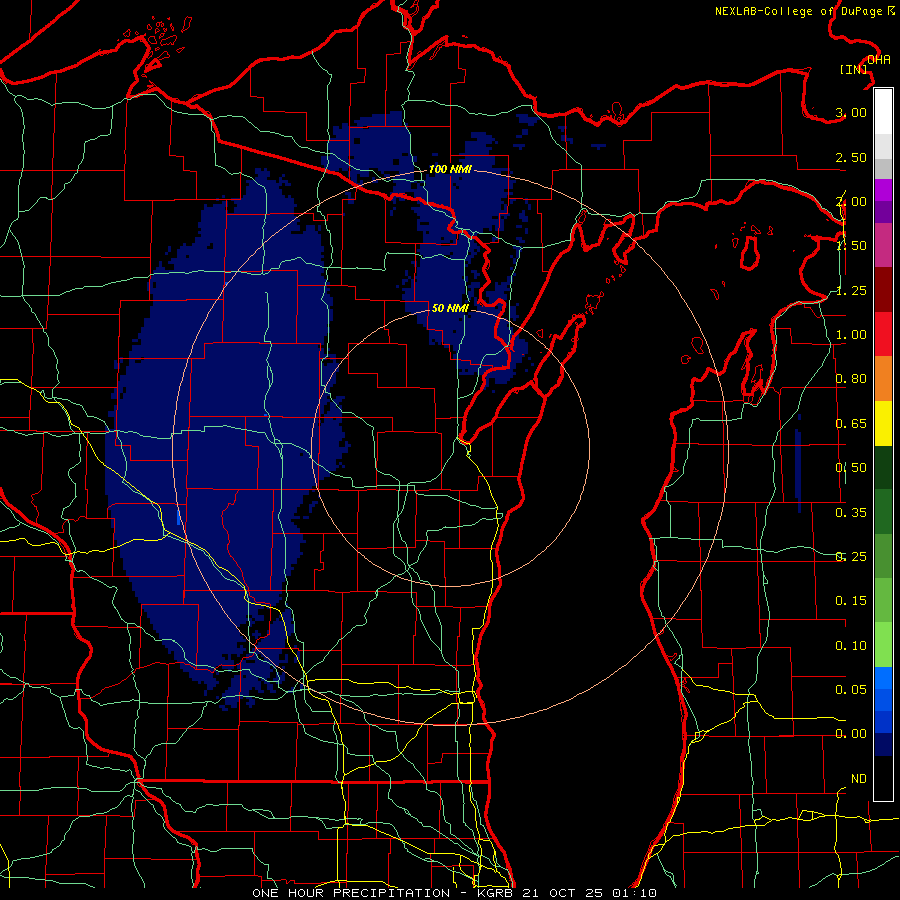Click the darkest green swatch beside 0.50

click(x=883, y=467)
